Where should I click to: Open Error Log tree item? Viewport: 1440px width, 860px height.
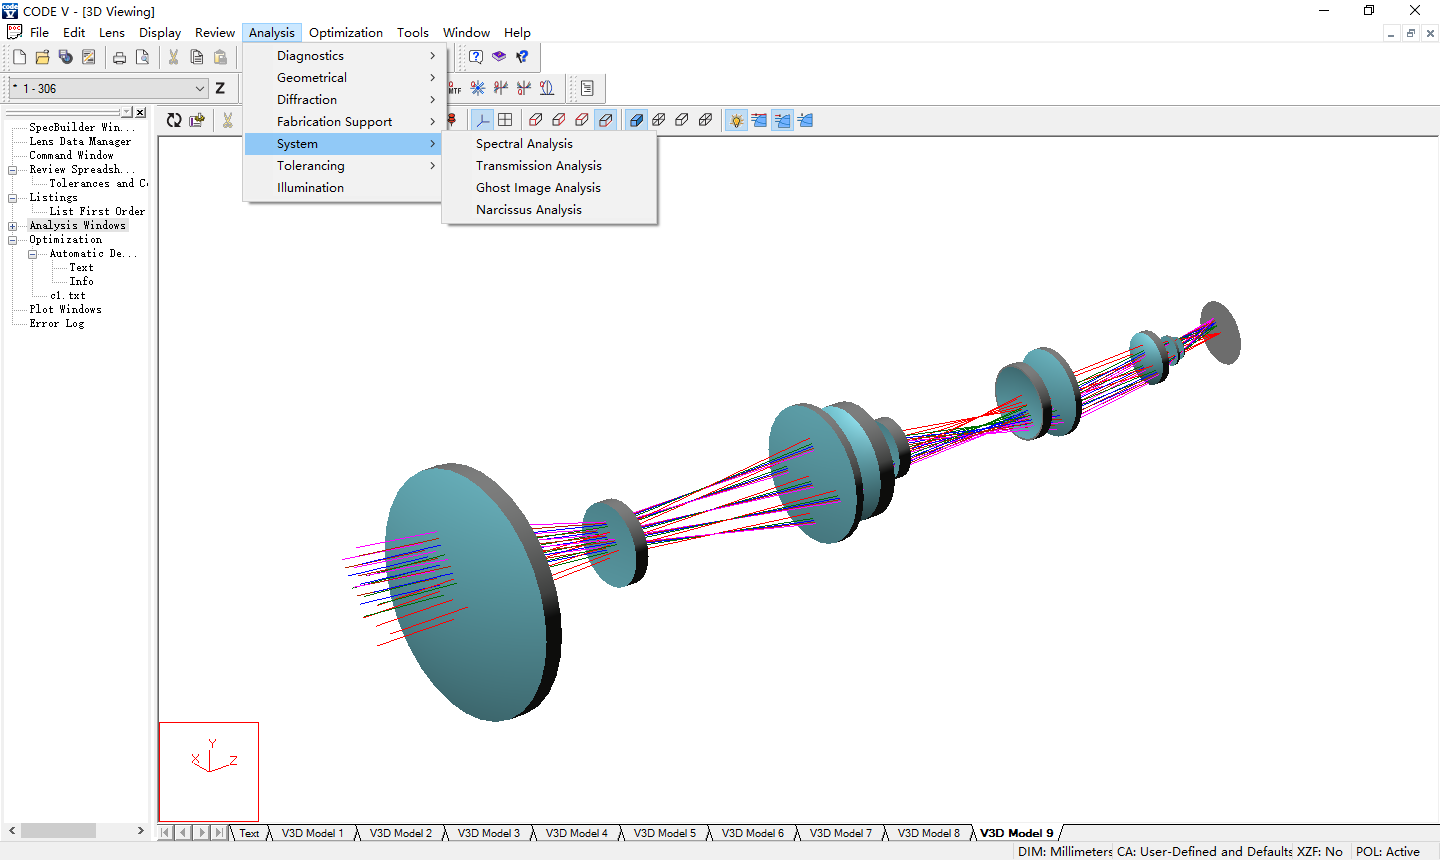(x=57, y=324)
